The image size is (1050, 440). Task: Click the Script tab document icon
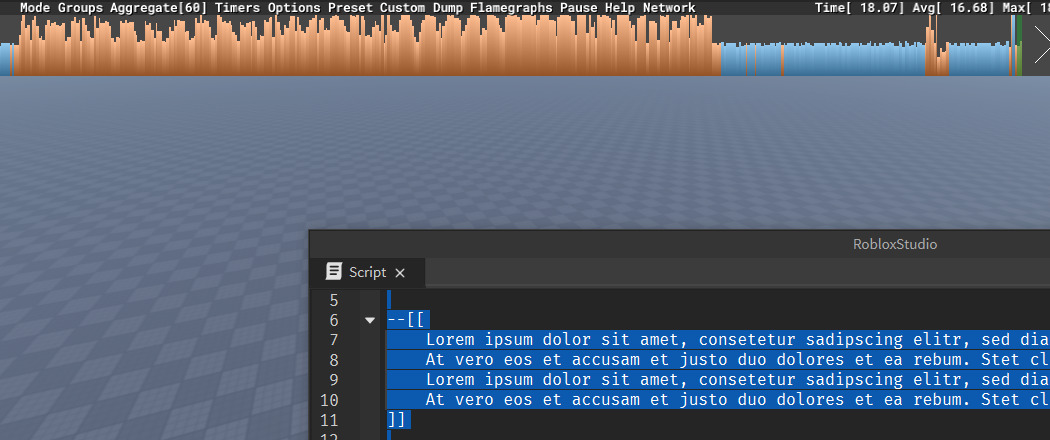click(x=333, y=271)
